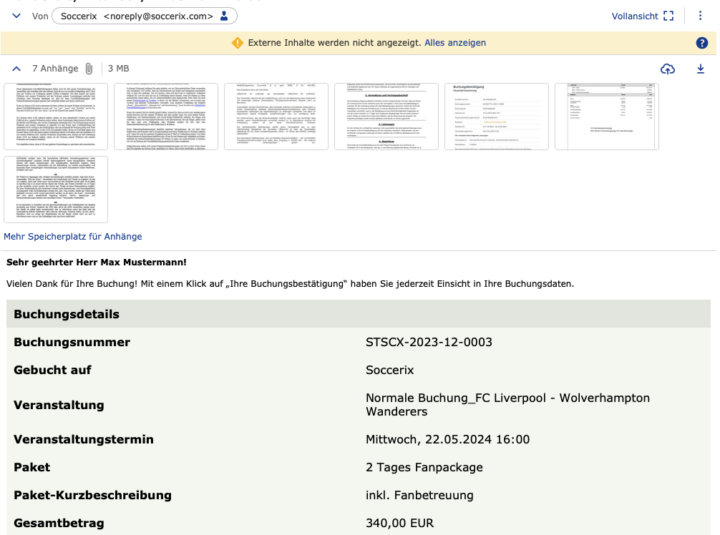Click Mehr Speicherplatz für Anhänge link

pos(73,237)
